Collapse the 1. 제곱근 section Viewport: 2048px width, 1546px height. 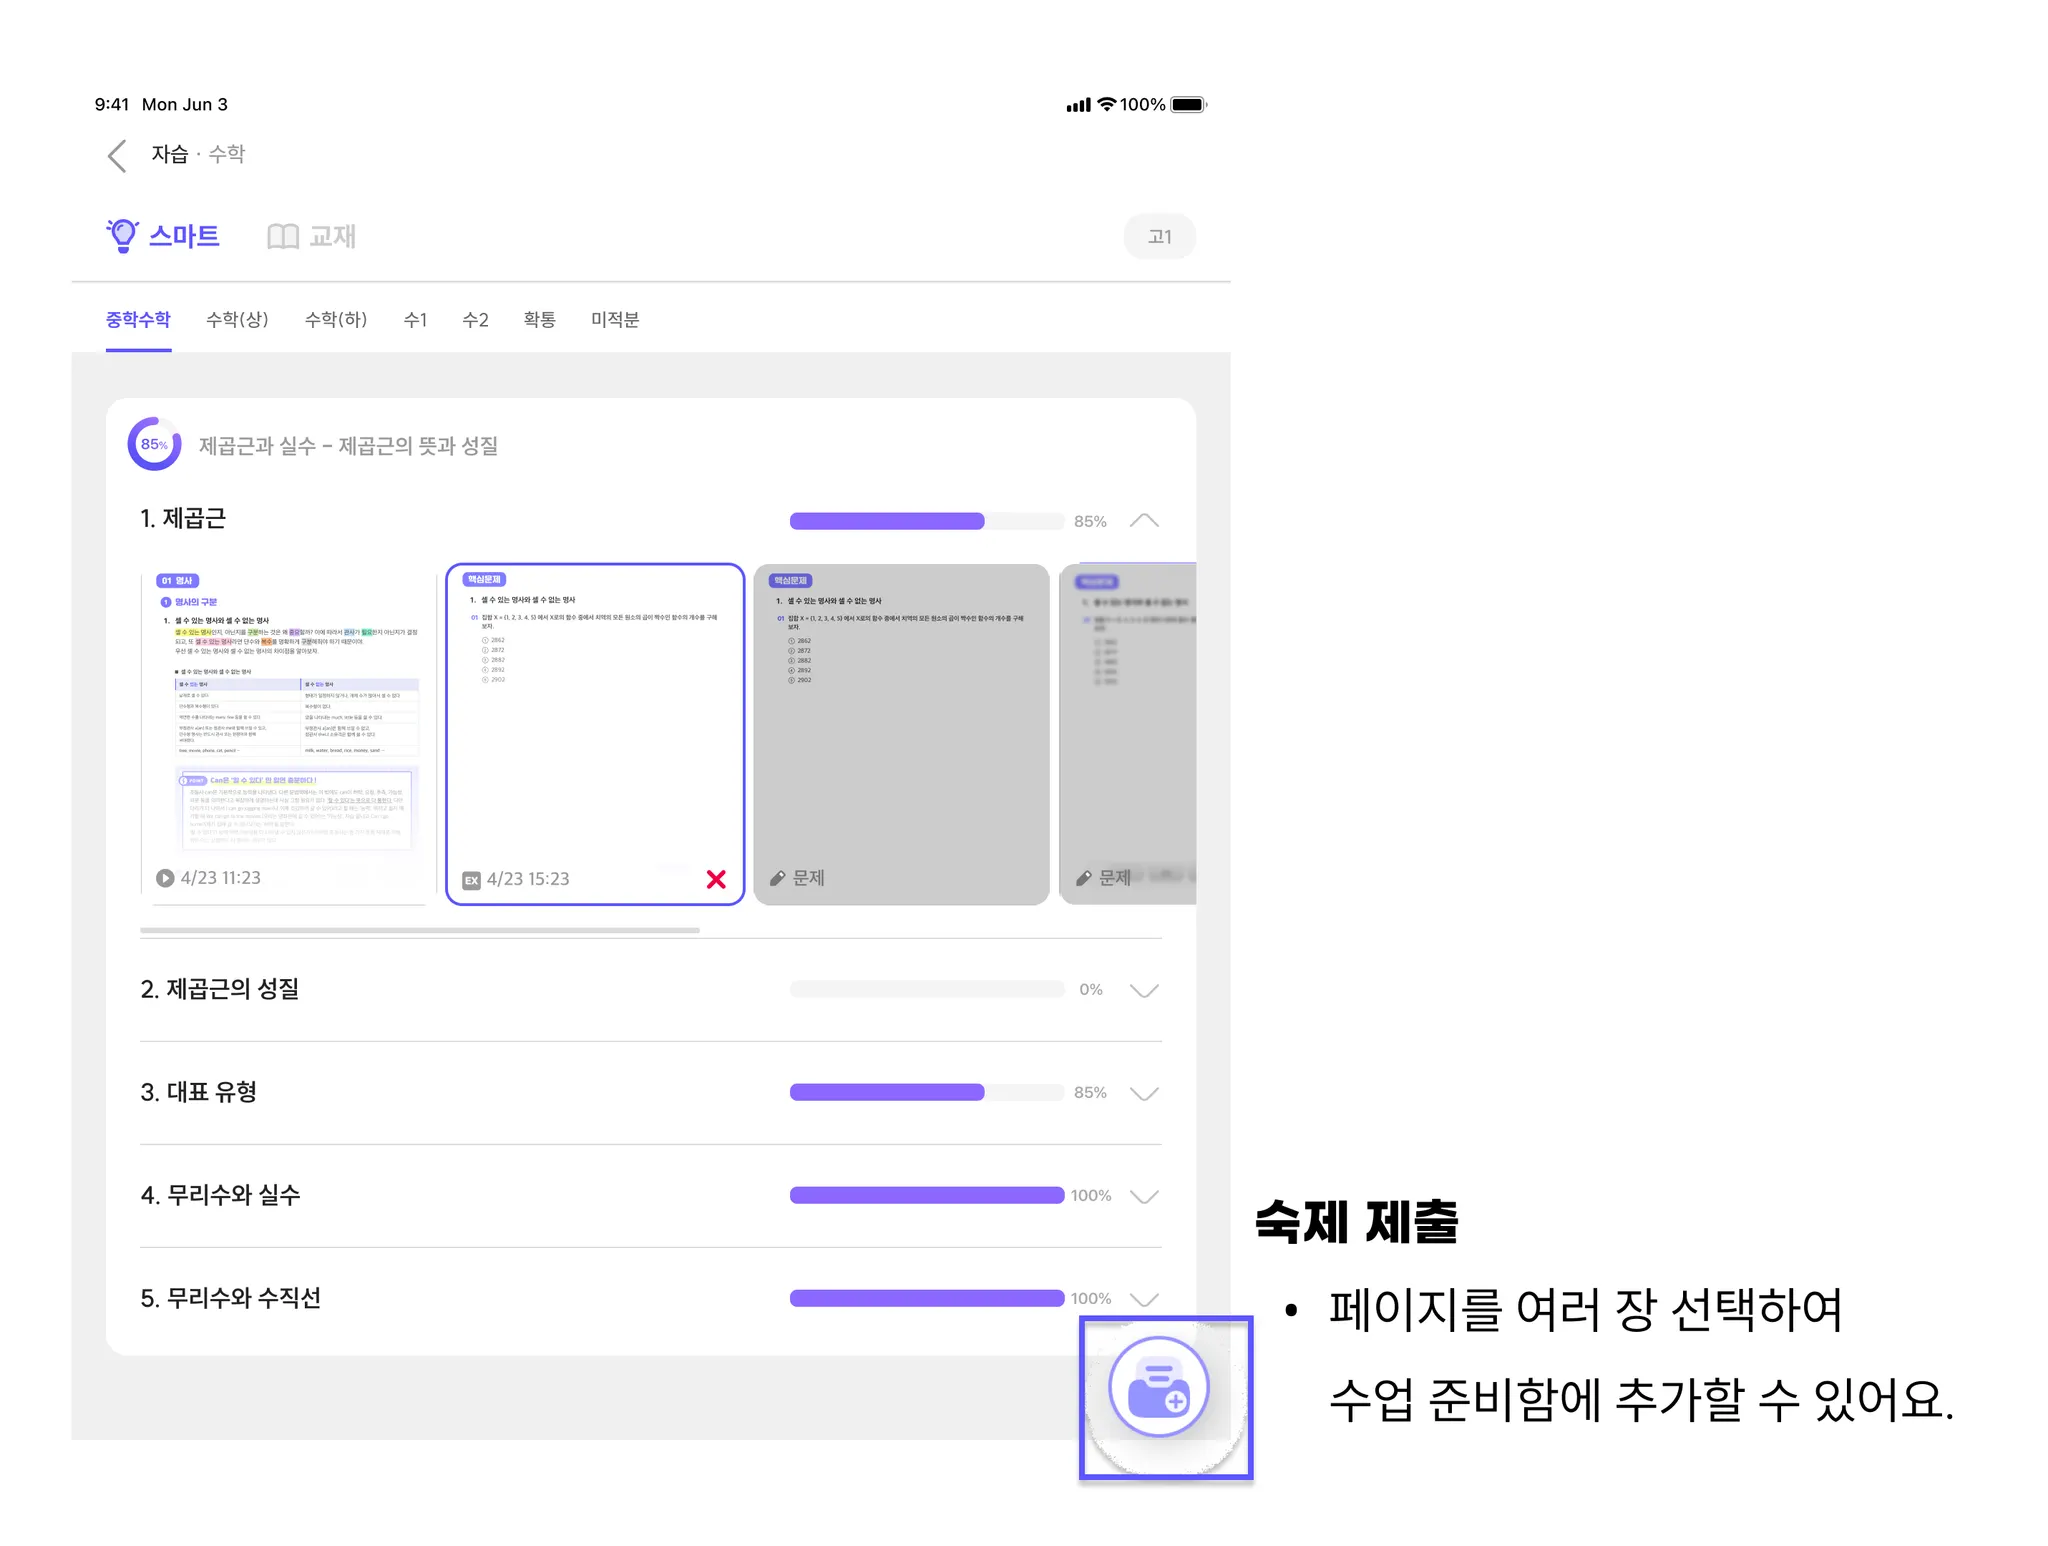[x=1144, y=520]
